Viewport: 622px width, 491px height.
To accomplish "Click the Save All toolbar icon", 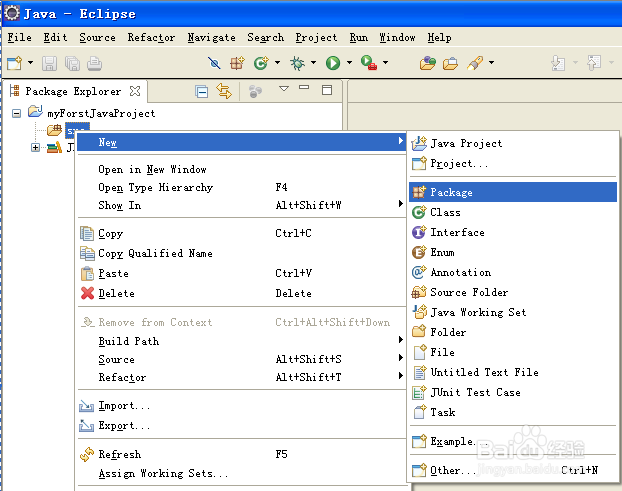I will pos(72,63).
